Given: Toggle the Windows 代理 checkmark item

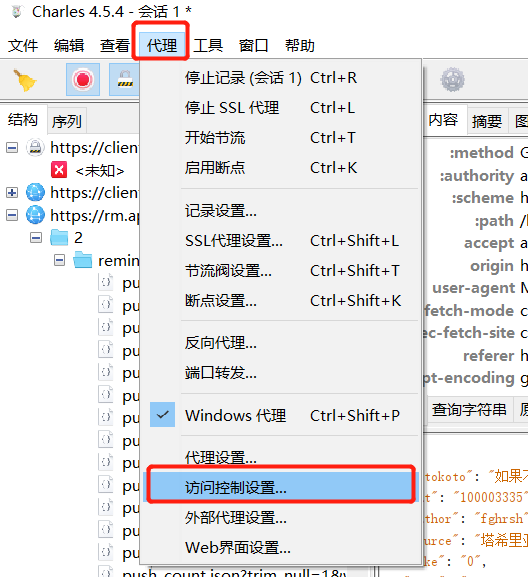Looking at the screenshot, I should tap(280, 415).
